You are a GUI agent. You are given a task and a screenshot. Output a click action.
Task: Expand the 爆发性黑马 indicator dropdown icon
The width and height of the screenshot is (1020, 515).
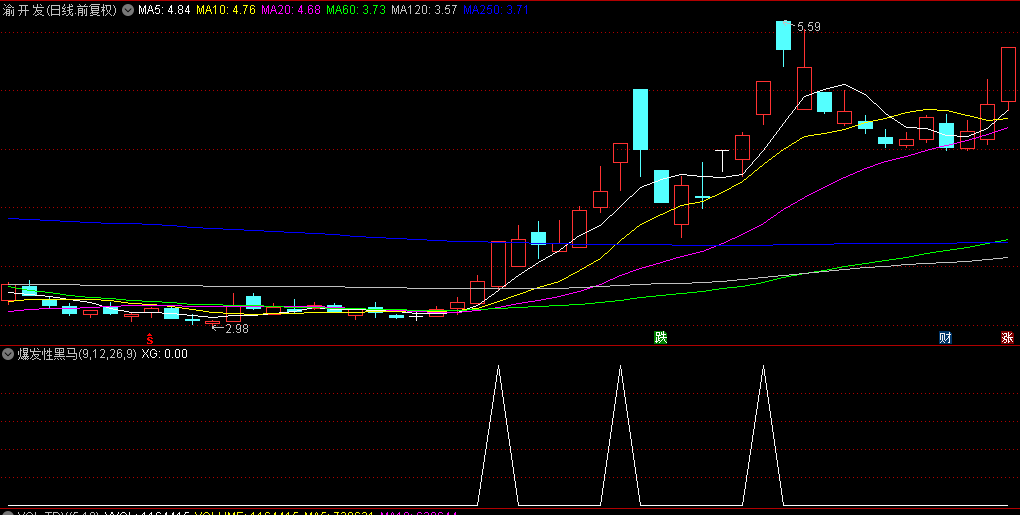tap(8, 354)
